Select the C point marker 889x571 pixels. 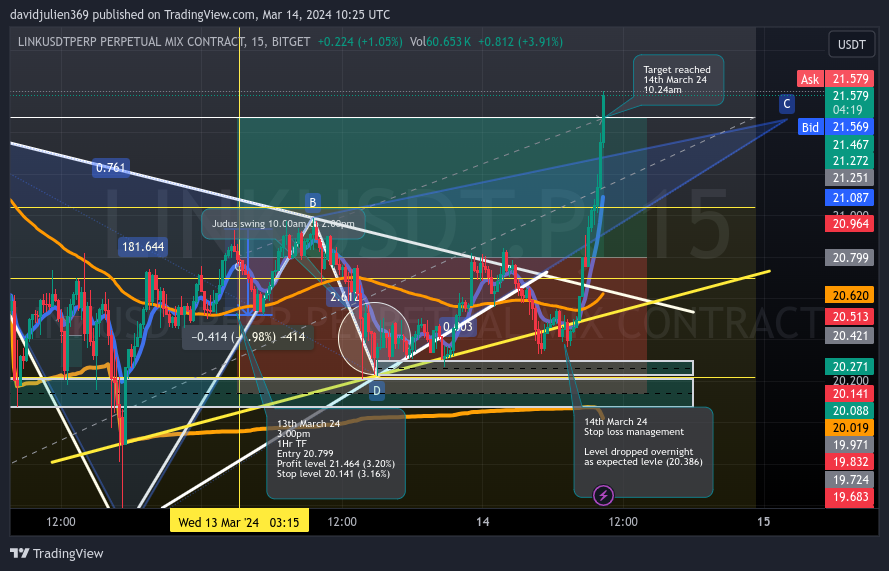pos(786,104)
